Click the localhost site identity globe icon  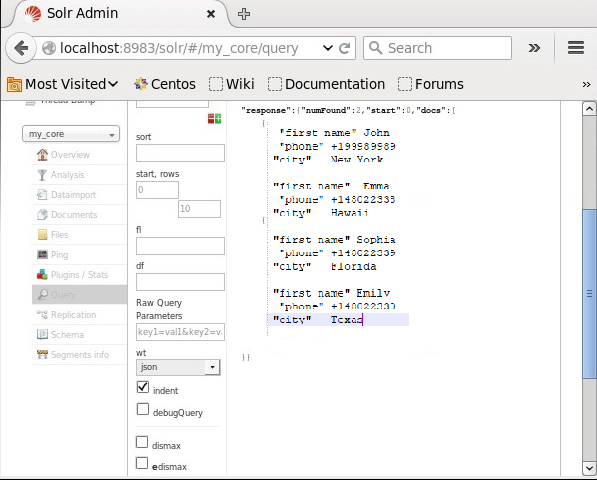[x=49, y=48]
